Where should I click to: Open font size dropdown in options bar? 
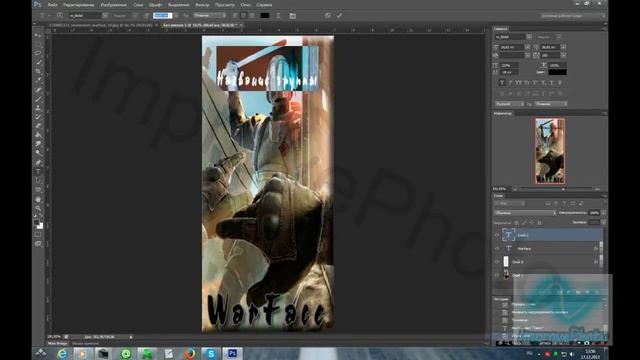[176, 16]
